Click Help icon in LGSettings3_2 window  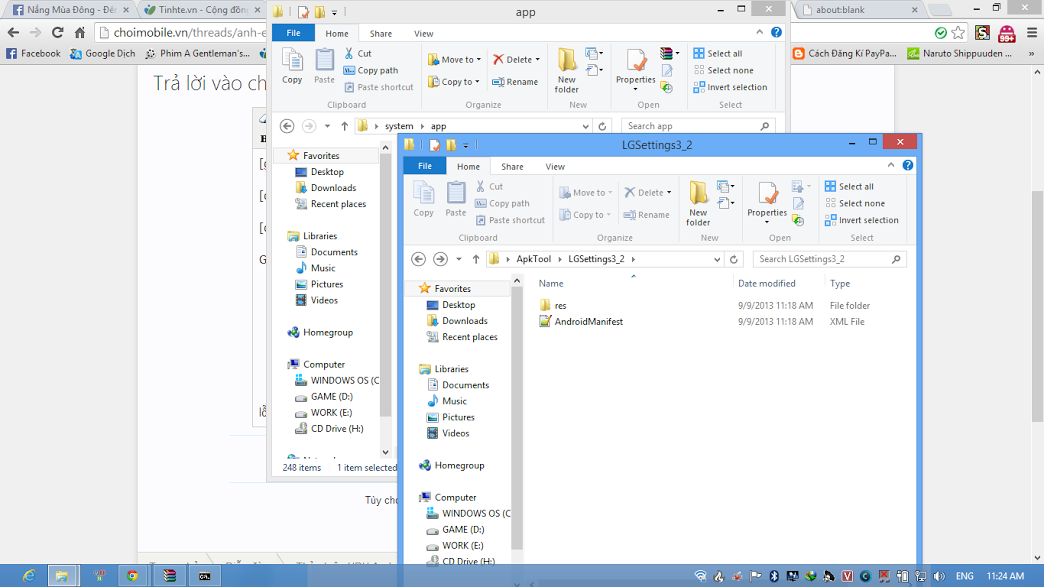908,165
